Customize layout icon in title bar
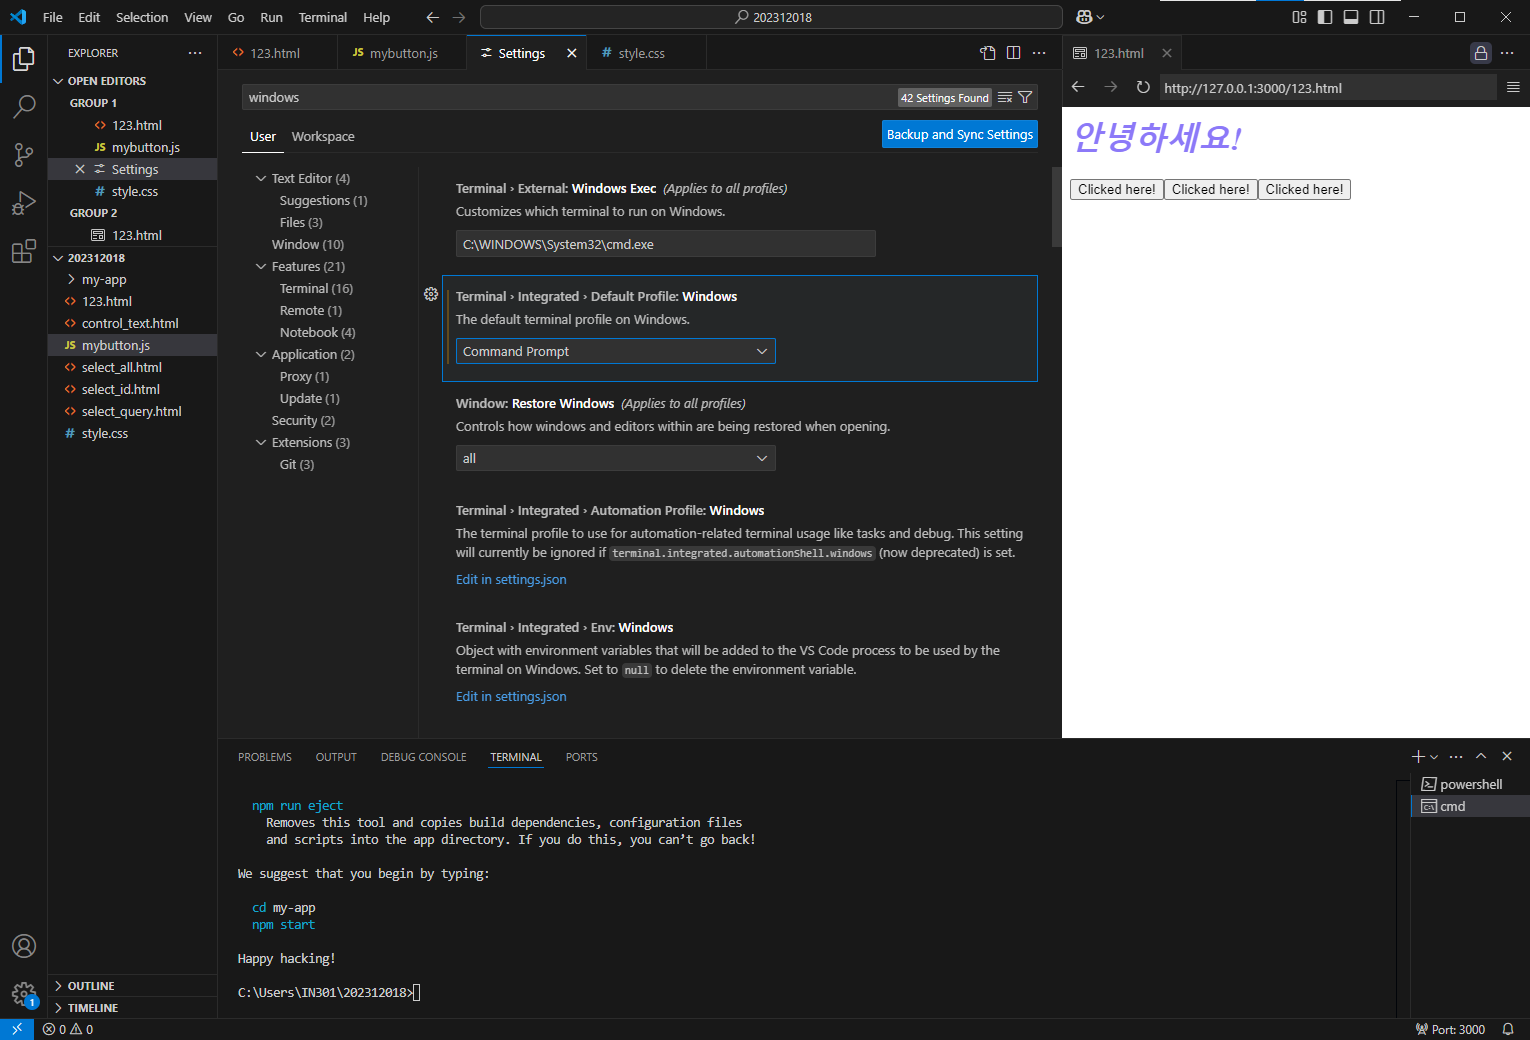1530x1040 pixels. tap(1299, 17)
